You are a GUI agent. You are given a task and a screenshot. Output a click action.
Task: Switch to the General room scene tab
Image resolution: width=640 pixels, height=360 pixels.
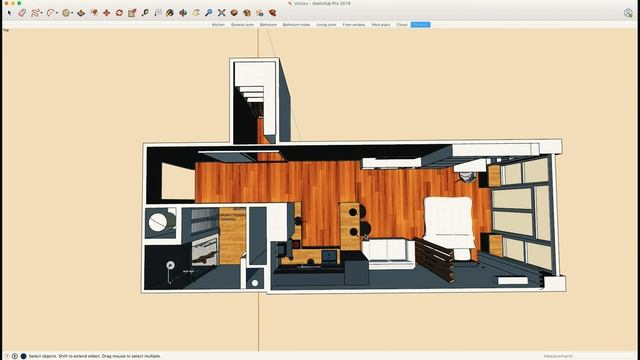click(242, 25)
